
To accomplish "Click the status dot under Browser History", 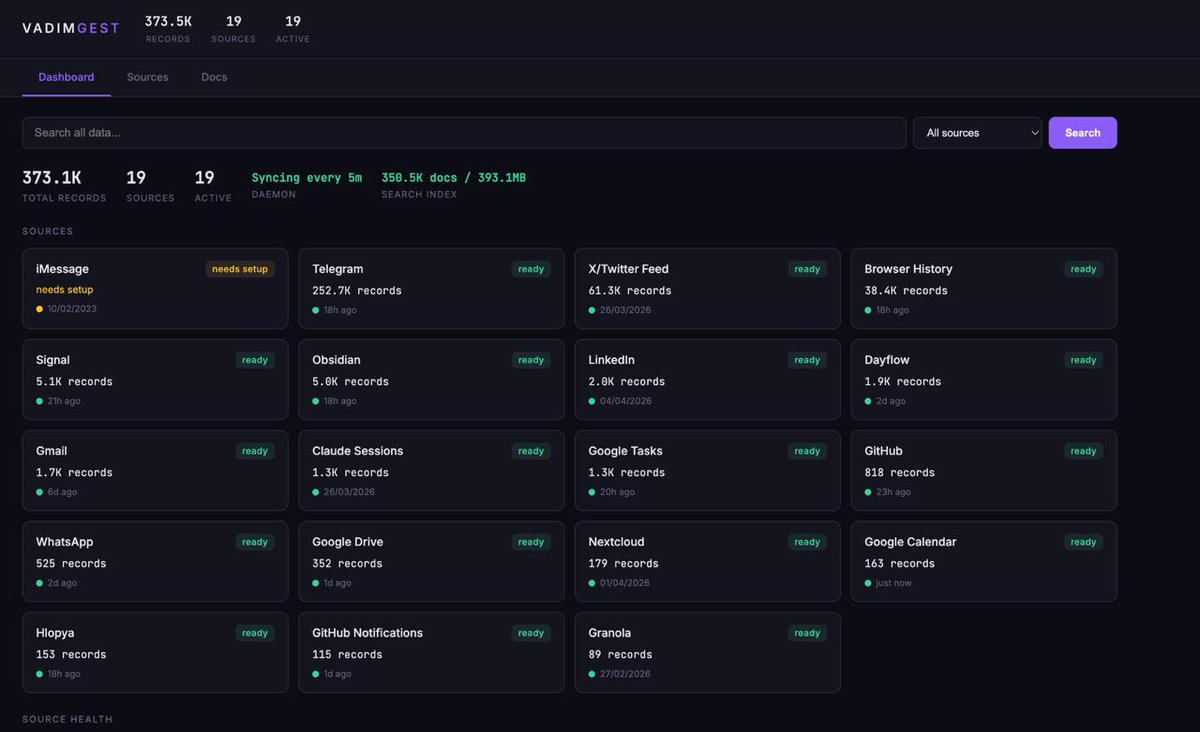I will click(x=868, y=310).
